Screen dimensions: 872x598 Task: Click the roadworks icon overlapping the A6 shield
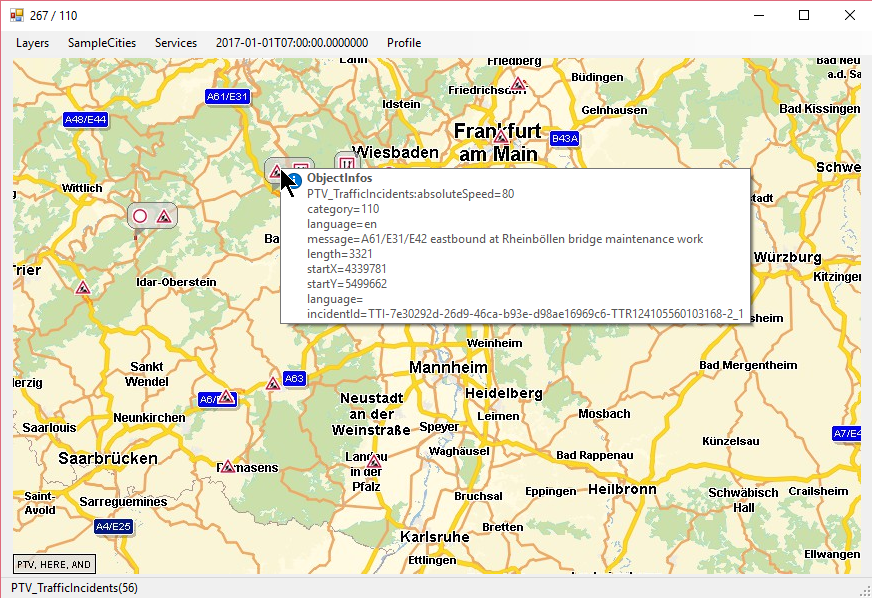(x=226, y=398)
